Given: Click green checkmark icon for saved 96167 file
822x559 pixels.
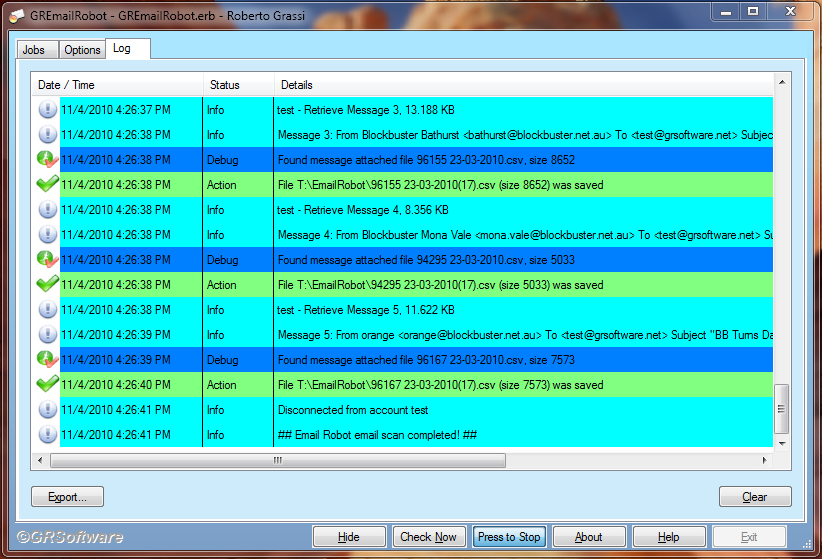Looking at the screenshot, I should (x=47, y=385).
